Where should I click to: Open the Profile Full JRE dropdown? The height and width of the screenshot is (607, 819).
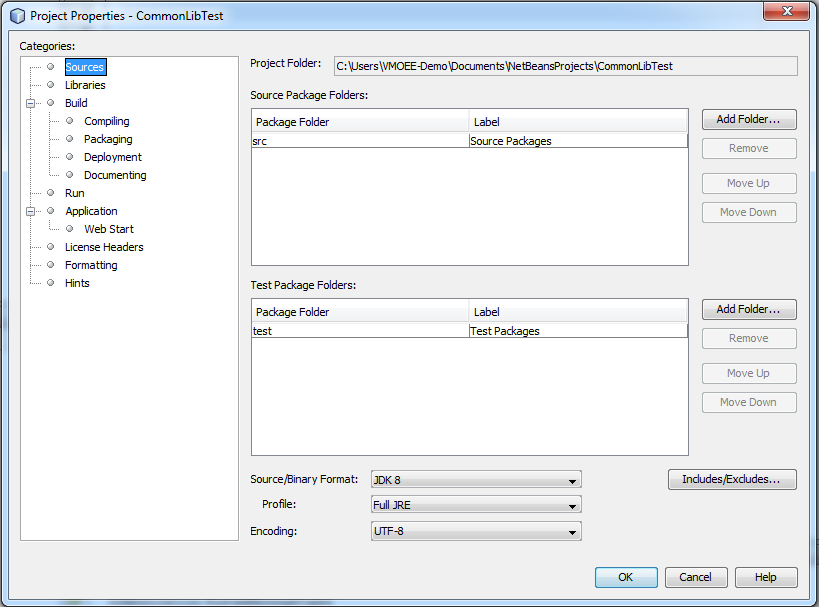[476, 505]
